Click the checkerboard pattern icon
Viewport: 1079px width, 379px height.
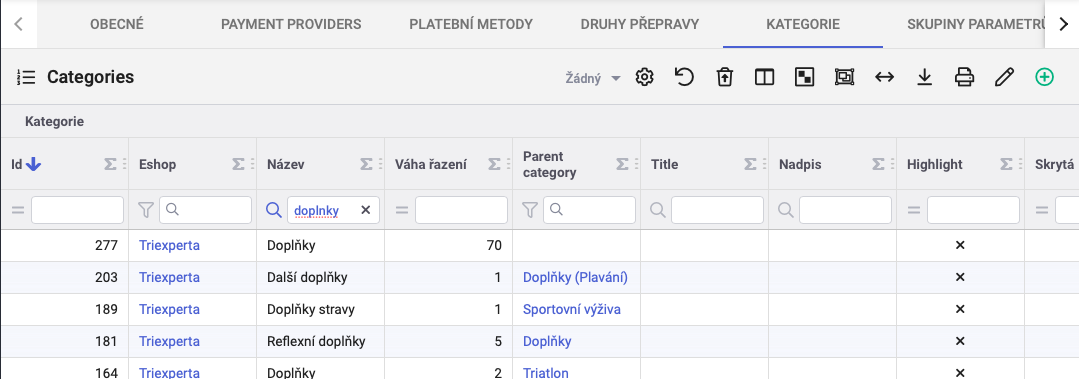[x=804, y=77]
